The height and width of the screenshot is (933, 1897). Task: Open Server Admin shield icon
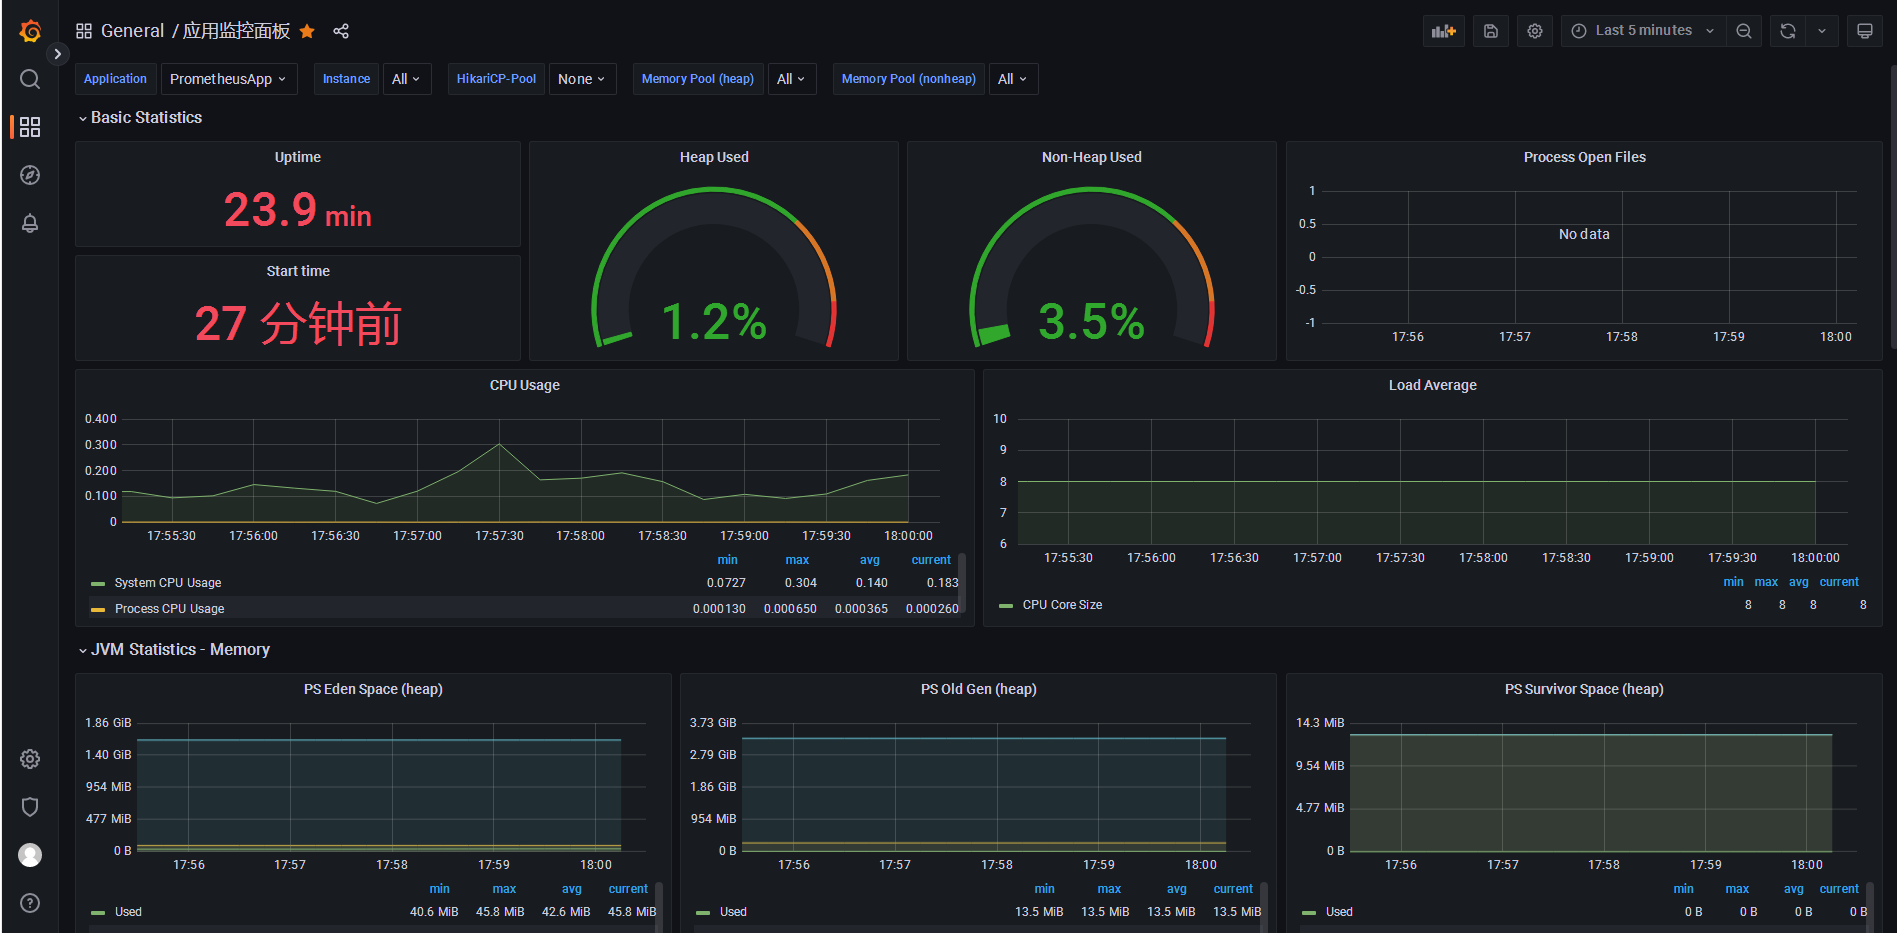(x=30, y=807)
